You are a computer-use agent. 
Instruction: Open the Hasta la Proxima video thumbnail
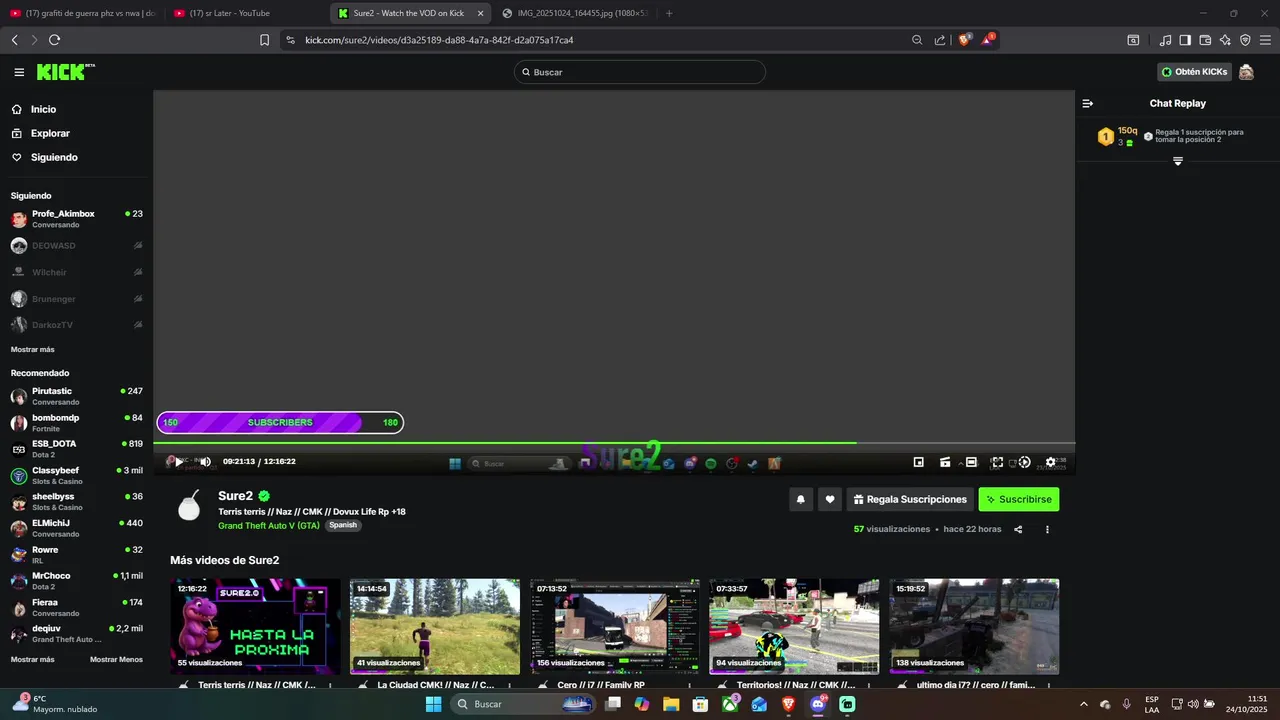pos(255,626)
